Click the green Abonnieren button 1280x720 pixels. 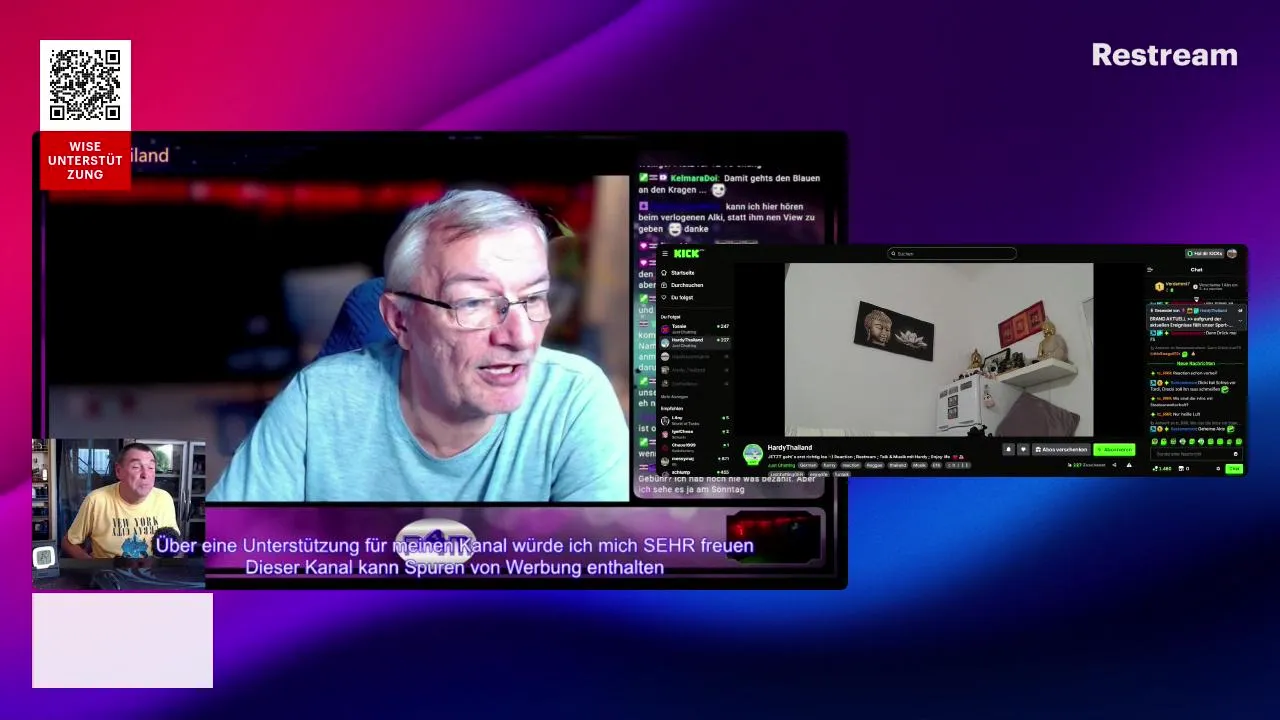click(1114, 449)
